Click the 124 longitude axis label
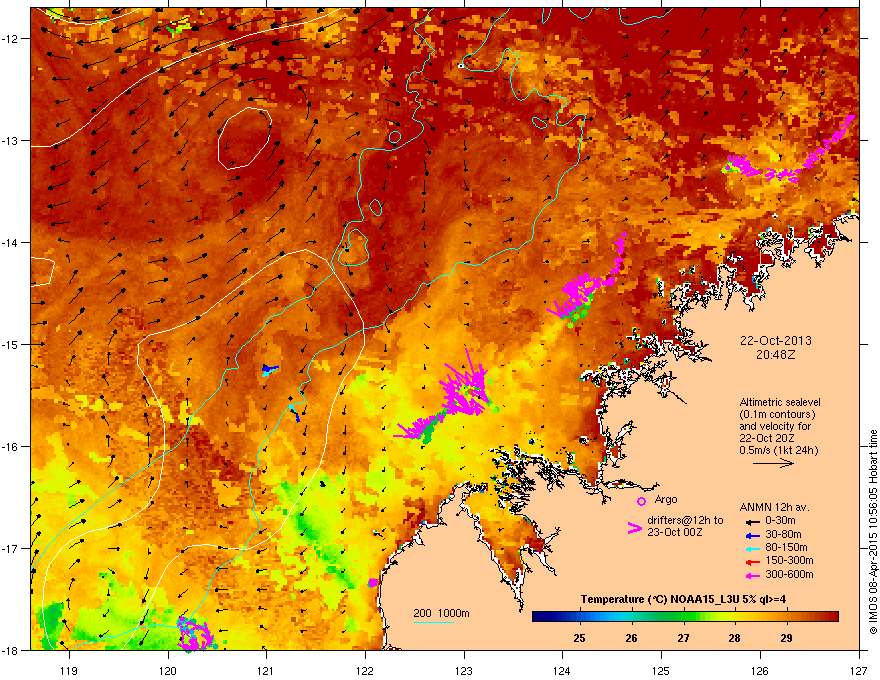 pos(562,670)
